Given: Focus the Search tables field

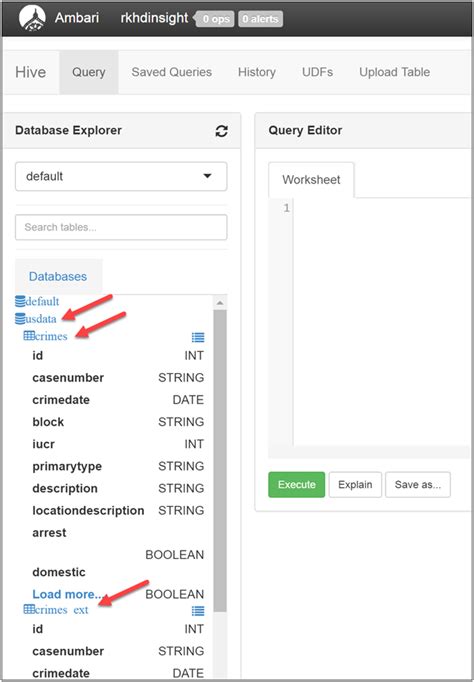Looking at the screenshot, I should tap(121, 227).
